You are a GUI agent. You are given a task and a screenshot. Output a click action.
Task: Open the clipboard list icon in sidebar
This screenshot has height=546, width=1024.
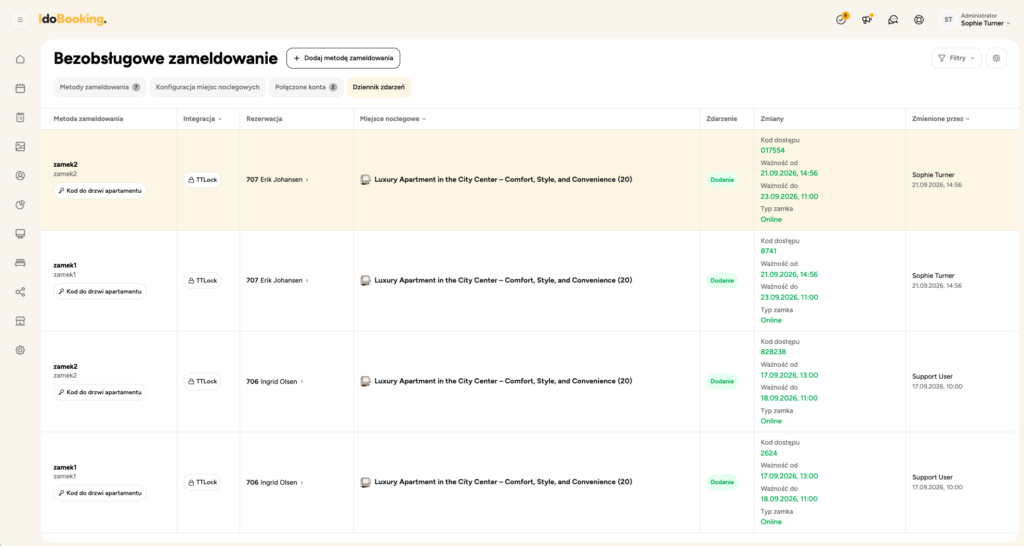tap(20, 118)
